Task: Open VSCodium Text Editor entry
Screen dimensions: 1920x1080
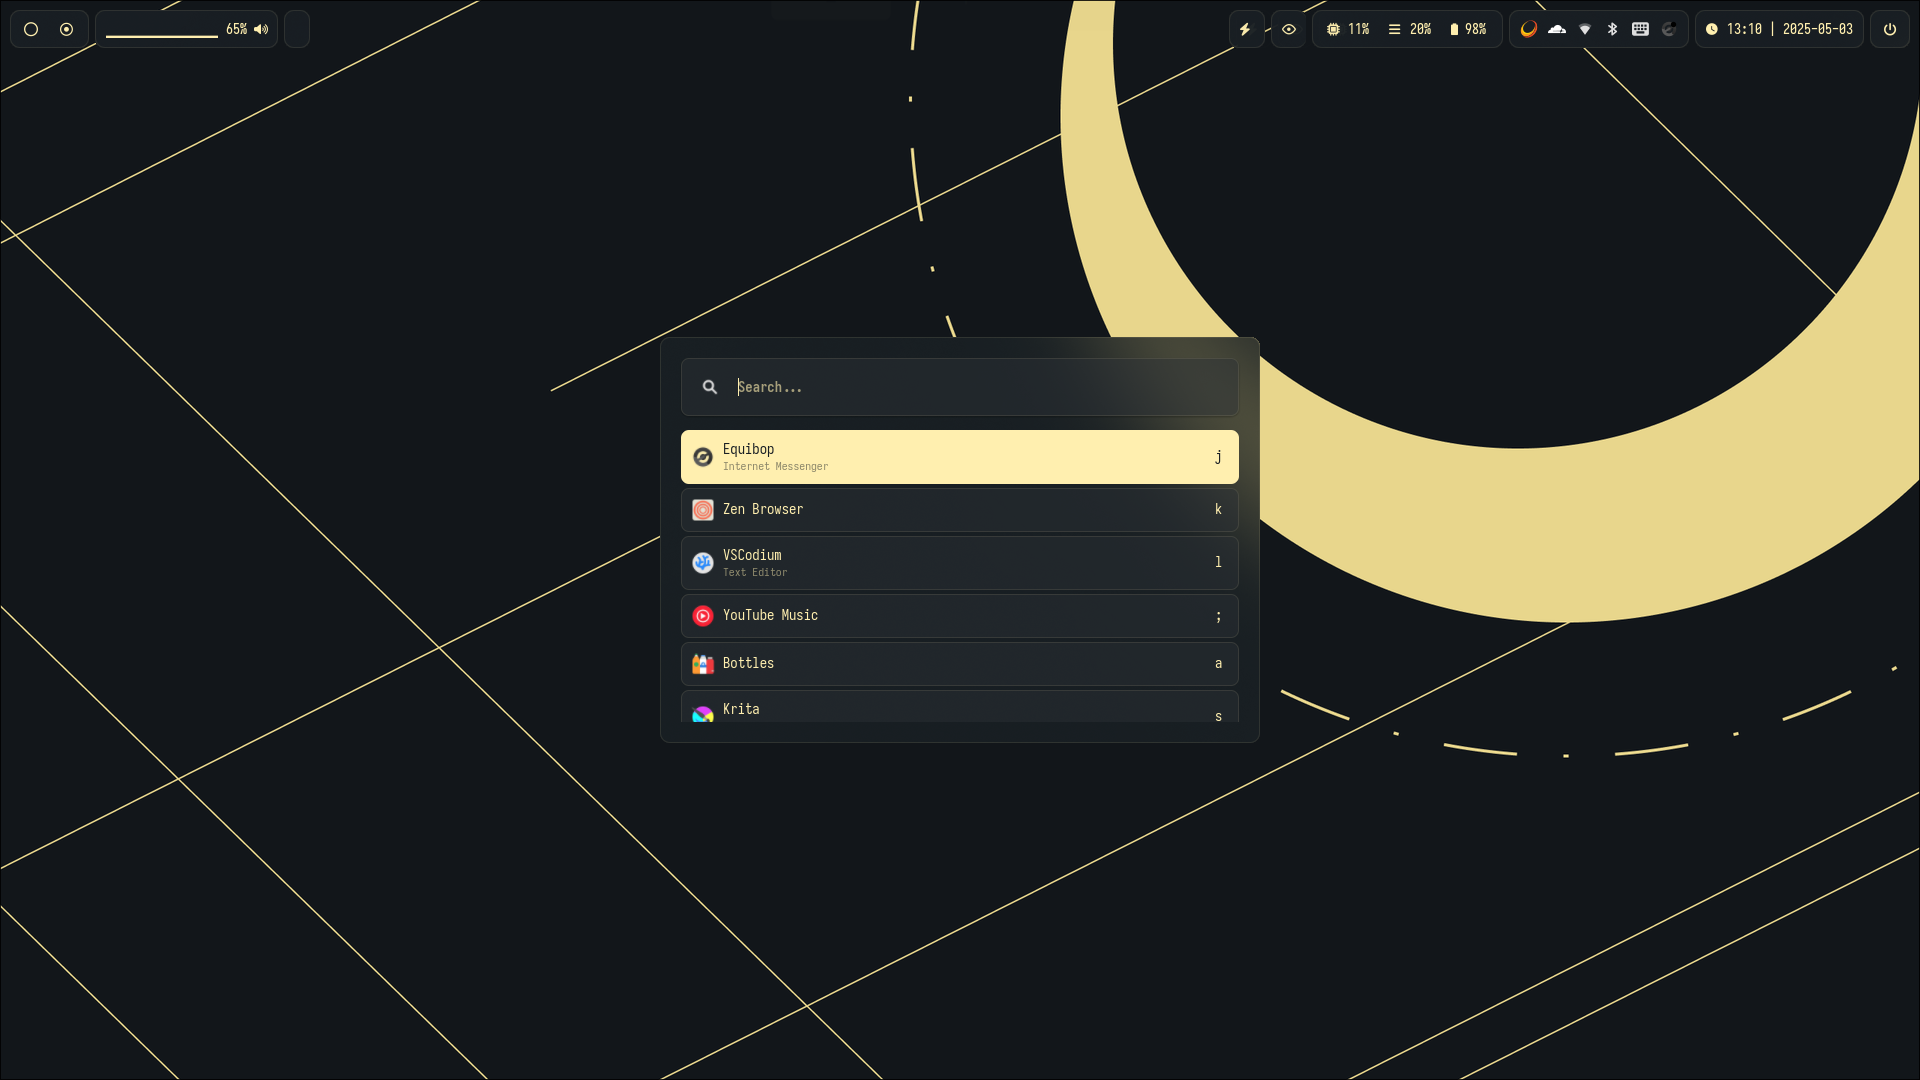Action: [960, 563]
